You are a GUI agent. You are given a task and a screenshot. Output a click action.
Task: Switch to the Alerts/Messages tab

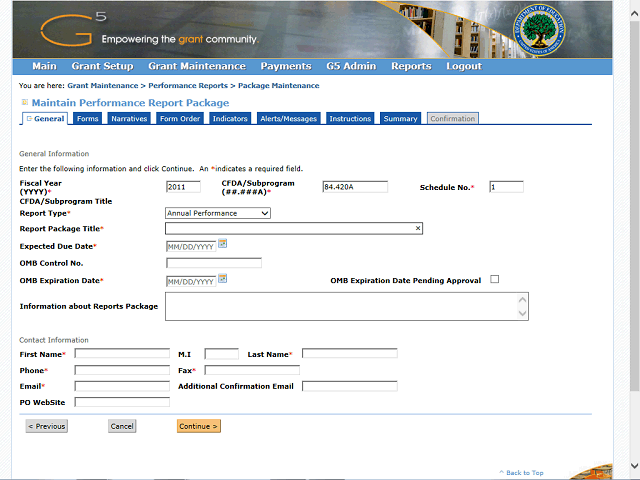(289, 118)
